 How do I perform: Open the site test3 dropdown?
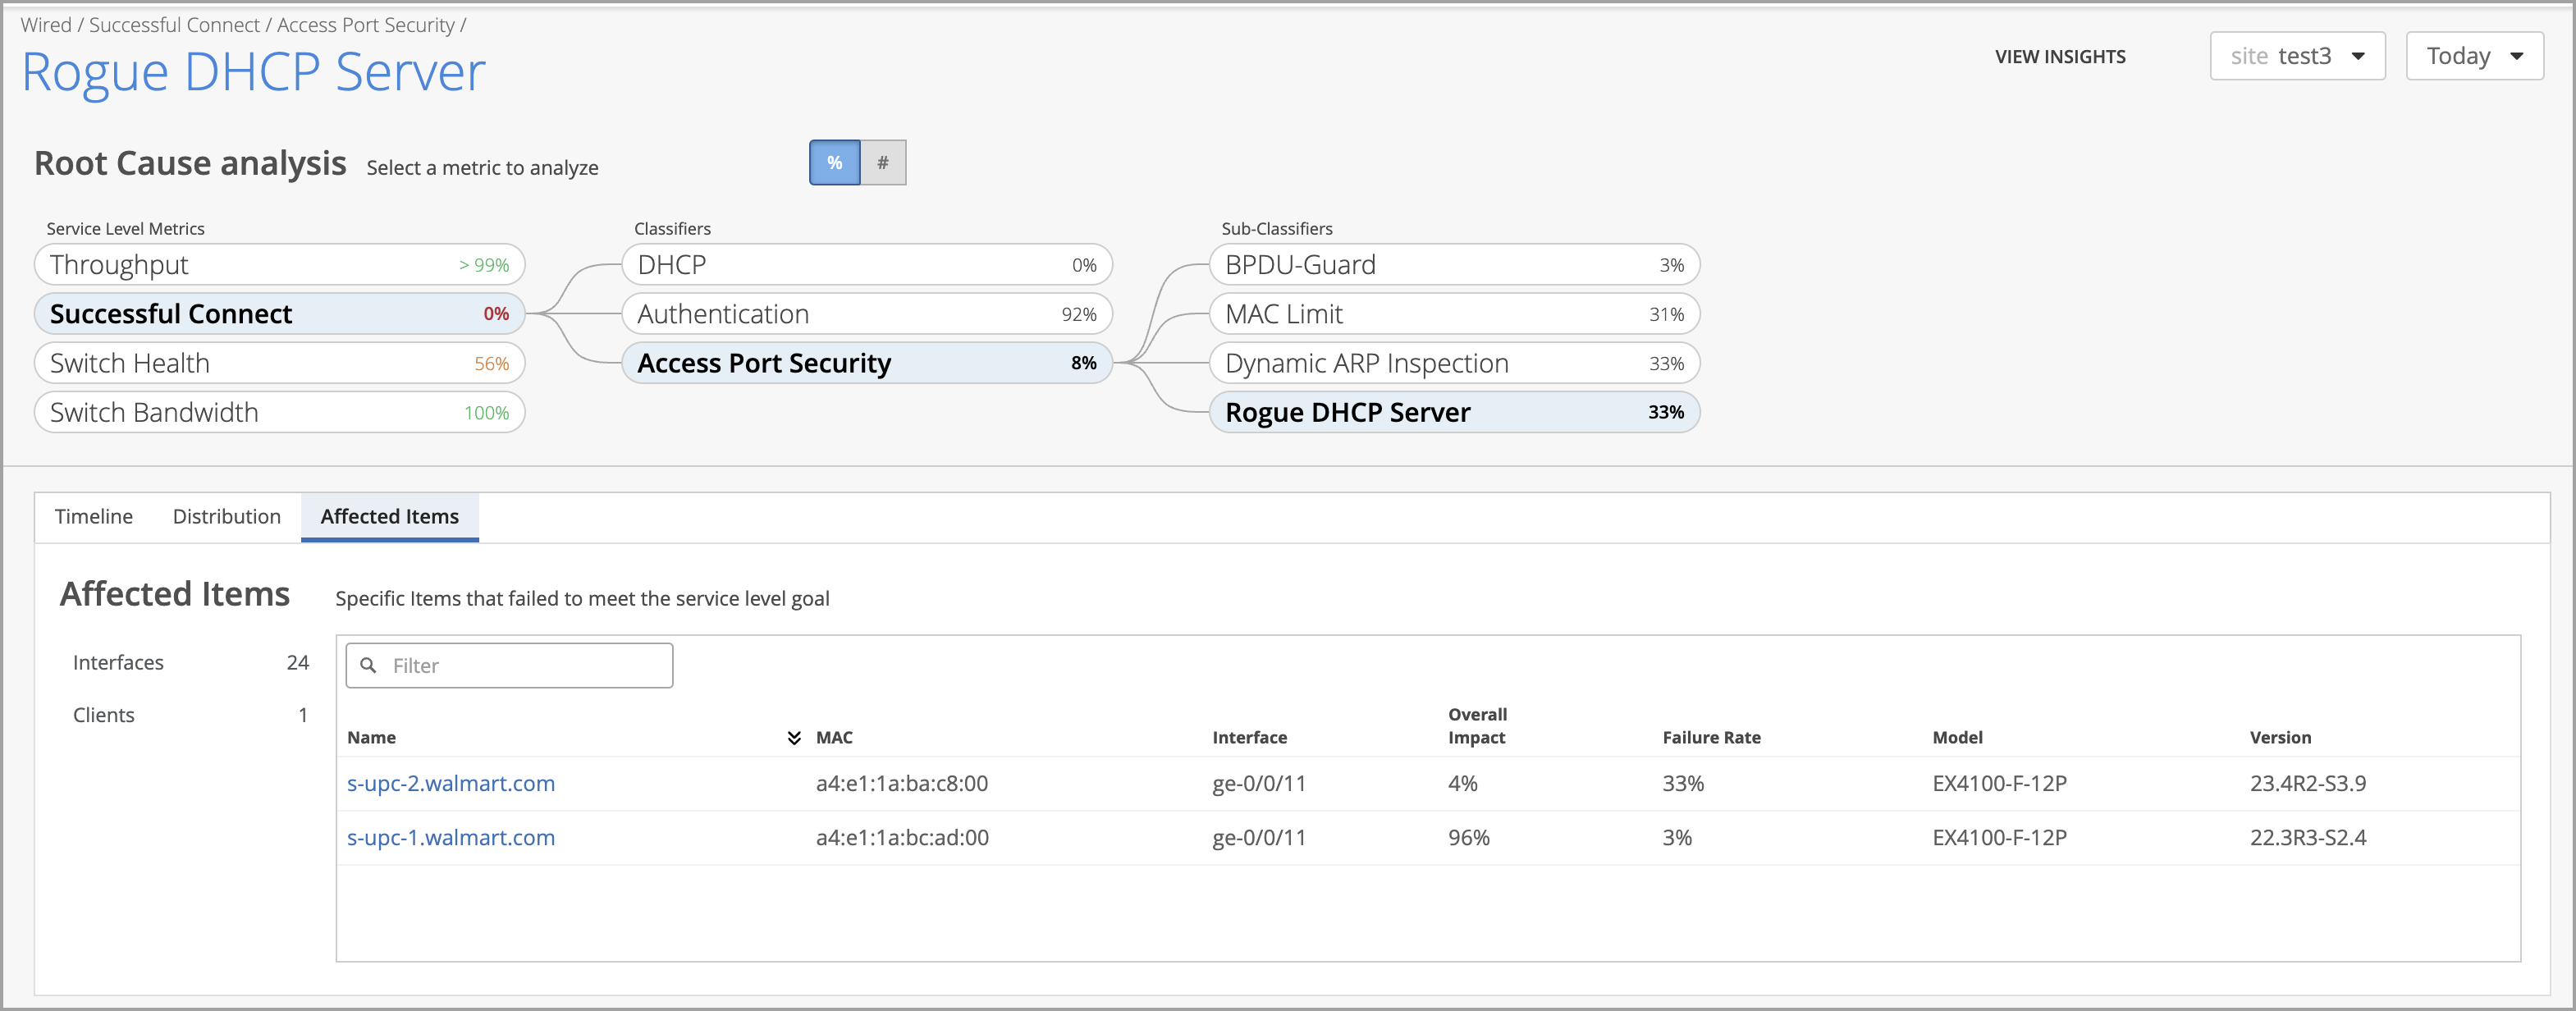tap(2296, 56)
